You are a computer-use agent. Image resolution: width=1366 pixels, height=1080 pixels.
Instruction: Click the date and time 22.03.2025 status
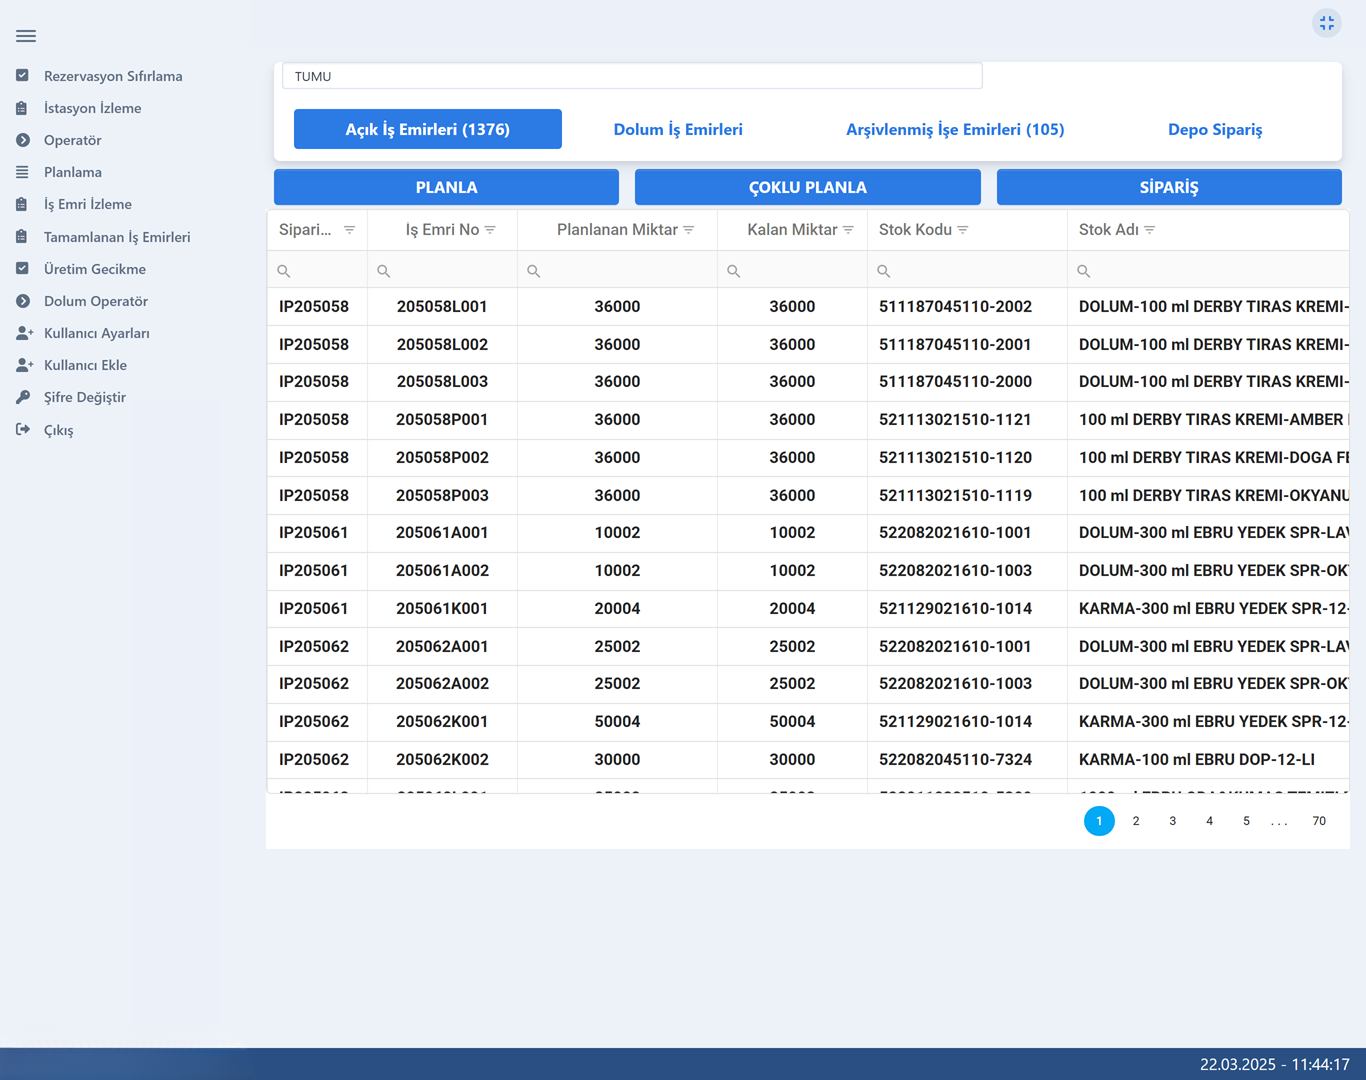click(x=1275, y=1065)
